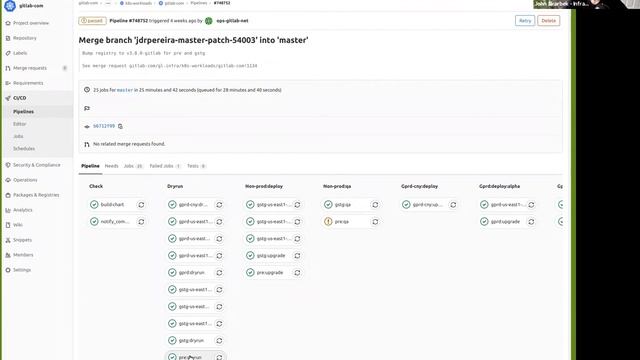Retry the gstg:qa job

(375, 204)
